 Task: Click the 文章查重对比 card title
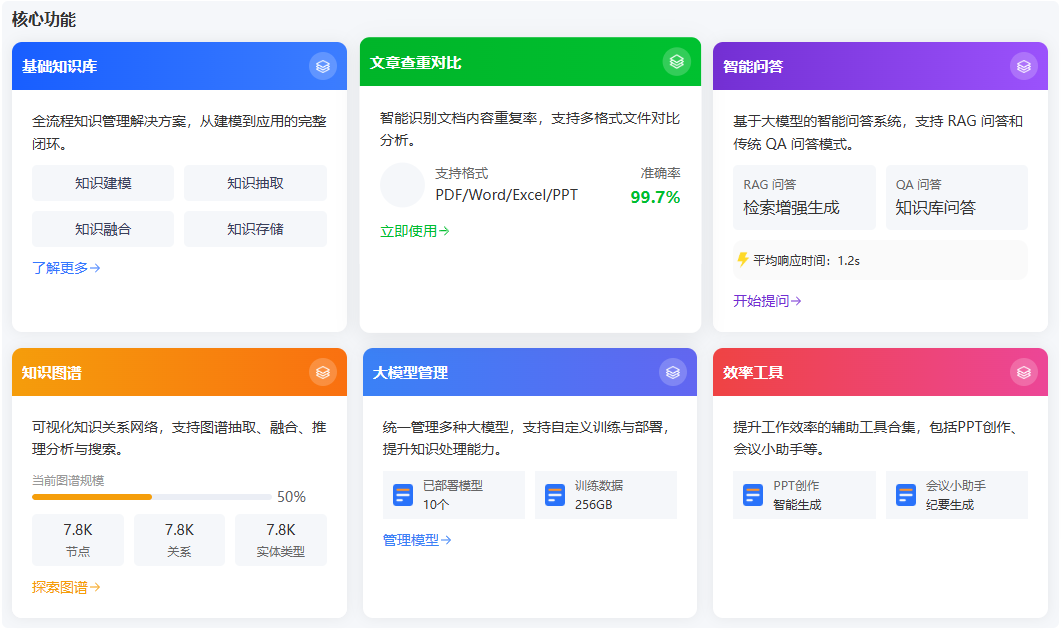(415, 62)
